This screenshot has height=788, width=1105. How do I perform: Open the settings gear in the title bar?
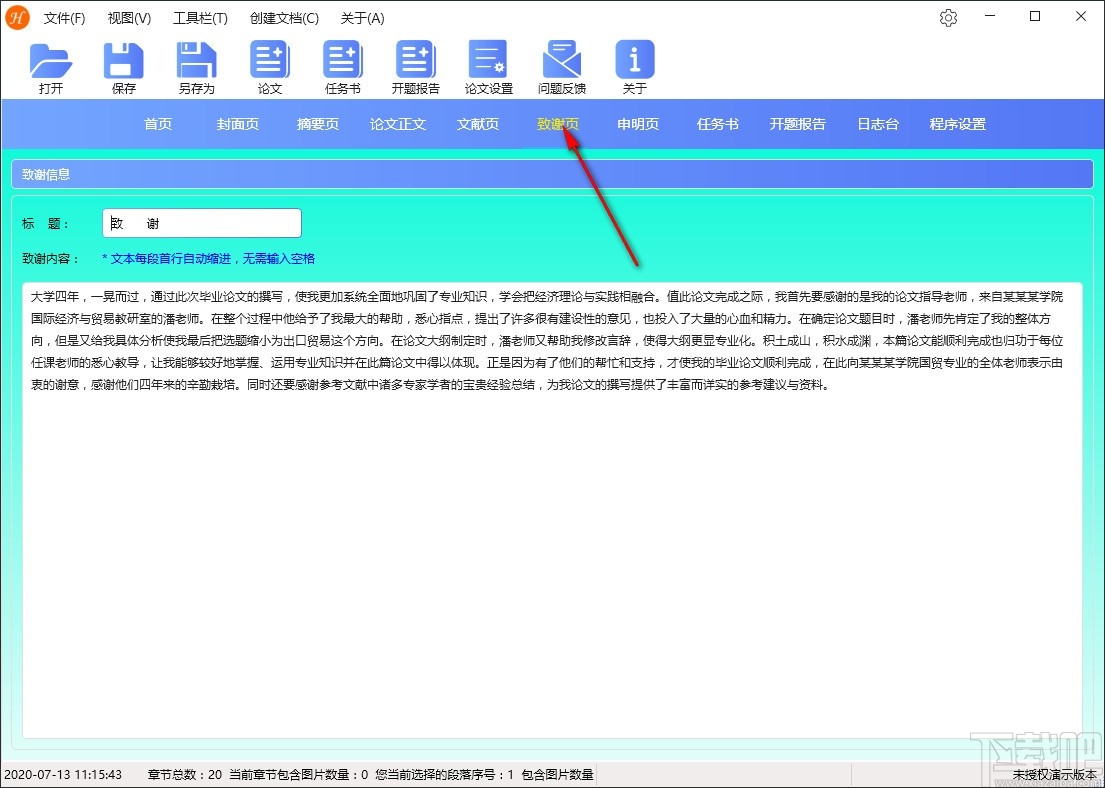948,17
